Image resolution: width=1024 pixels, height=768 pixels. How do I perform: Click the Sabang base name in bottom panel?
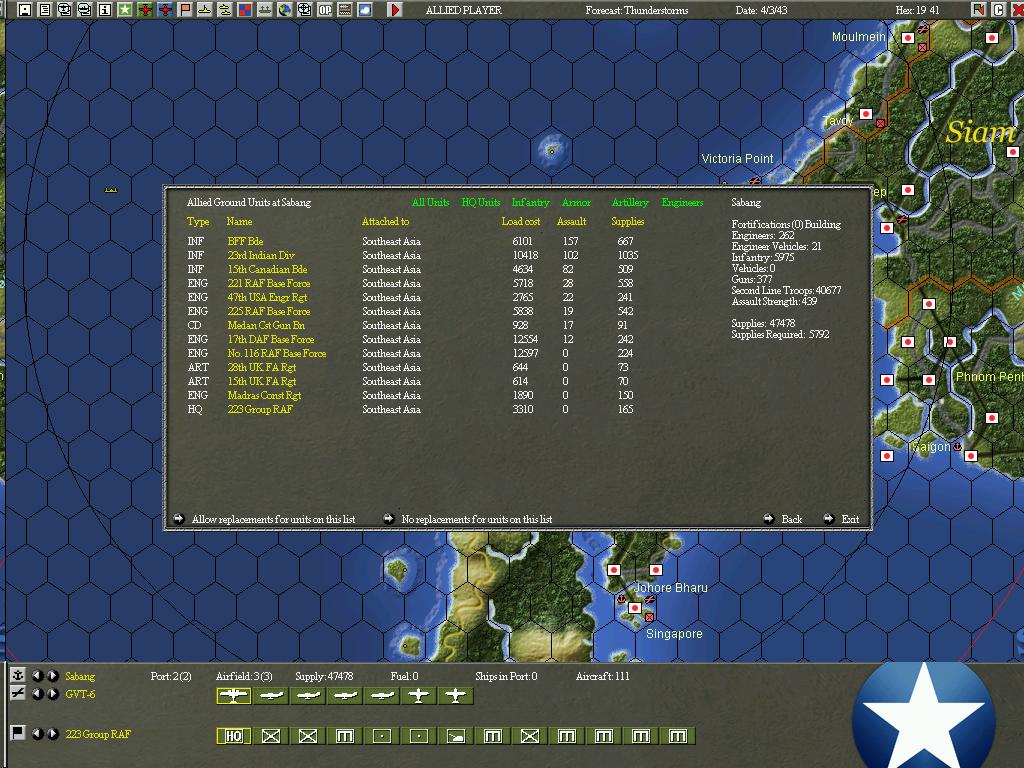[80, 676]
